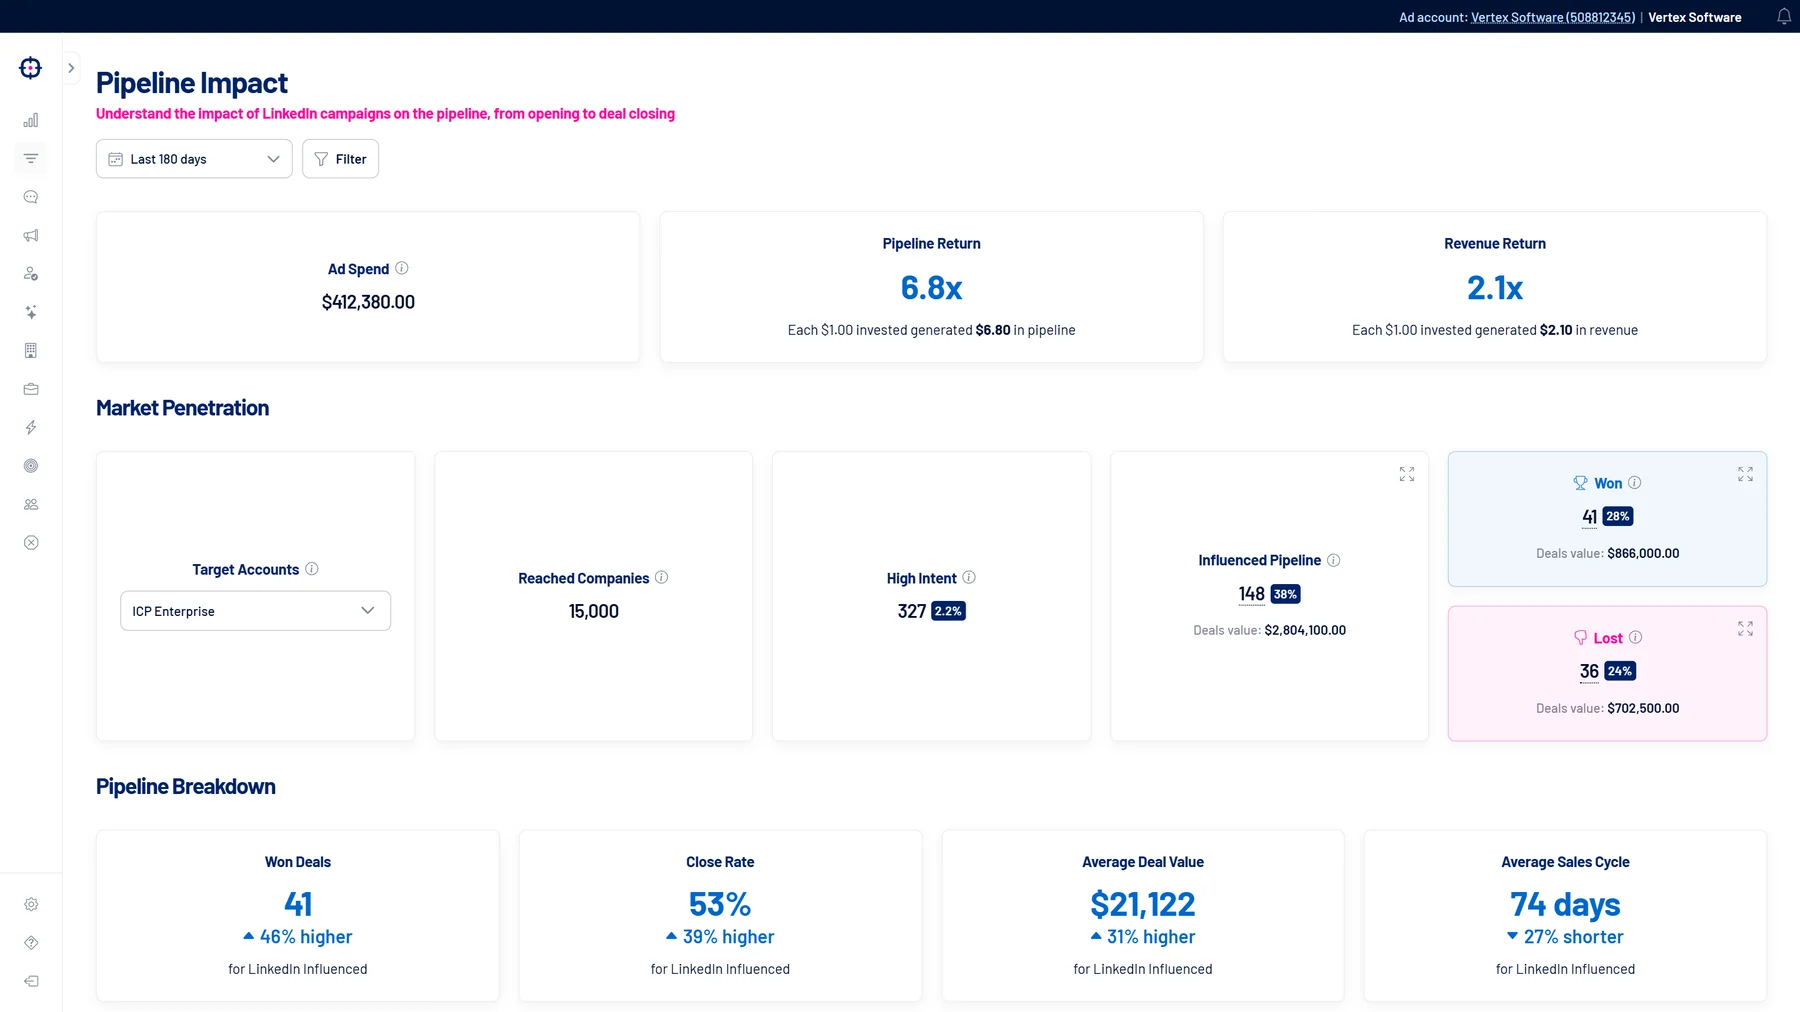Open Vertex Software ad account link

pos(1553,17)
